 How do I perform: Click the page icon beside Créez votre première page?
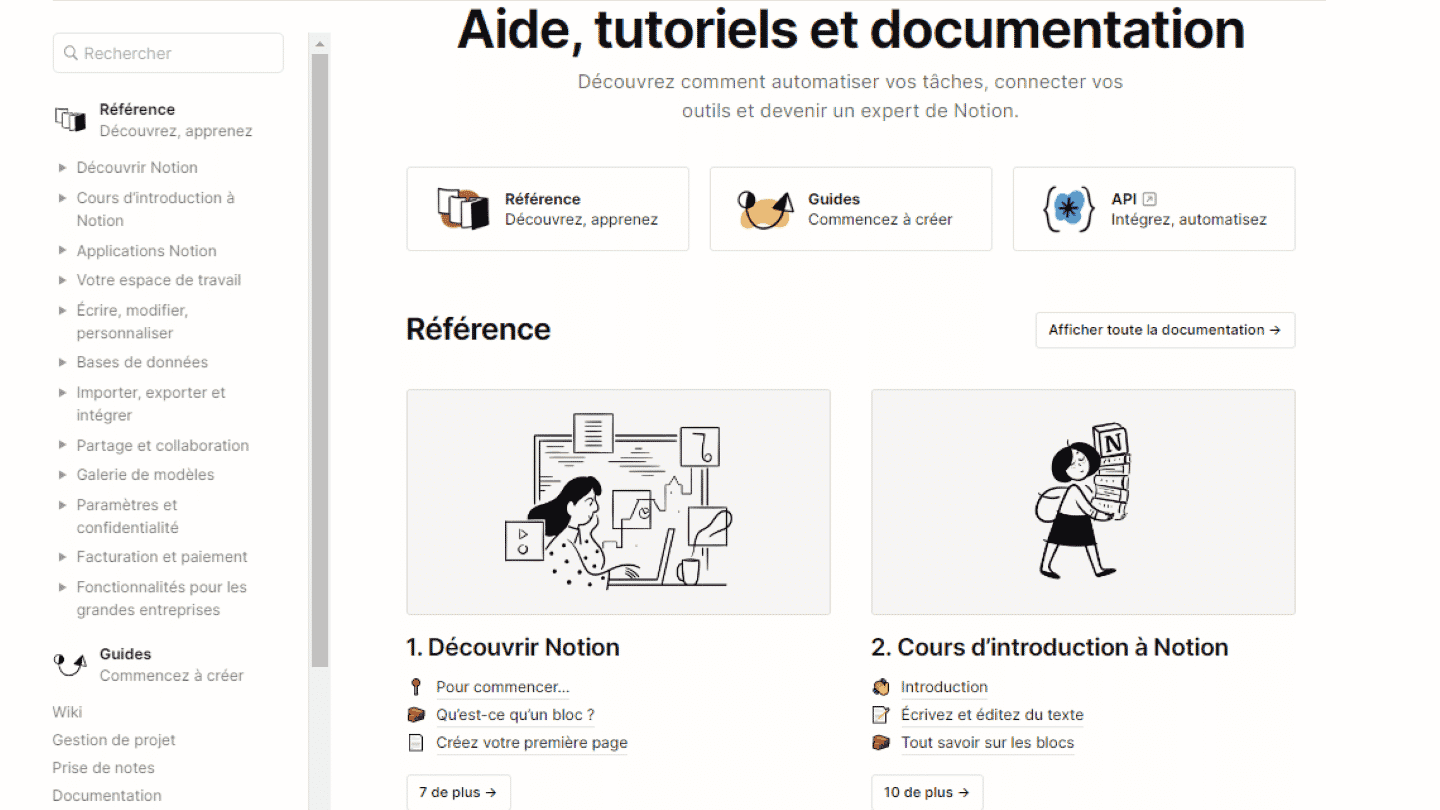pyautogui.click(x=416, y=743)
